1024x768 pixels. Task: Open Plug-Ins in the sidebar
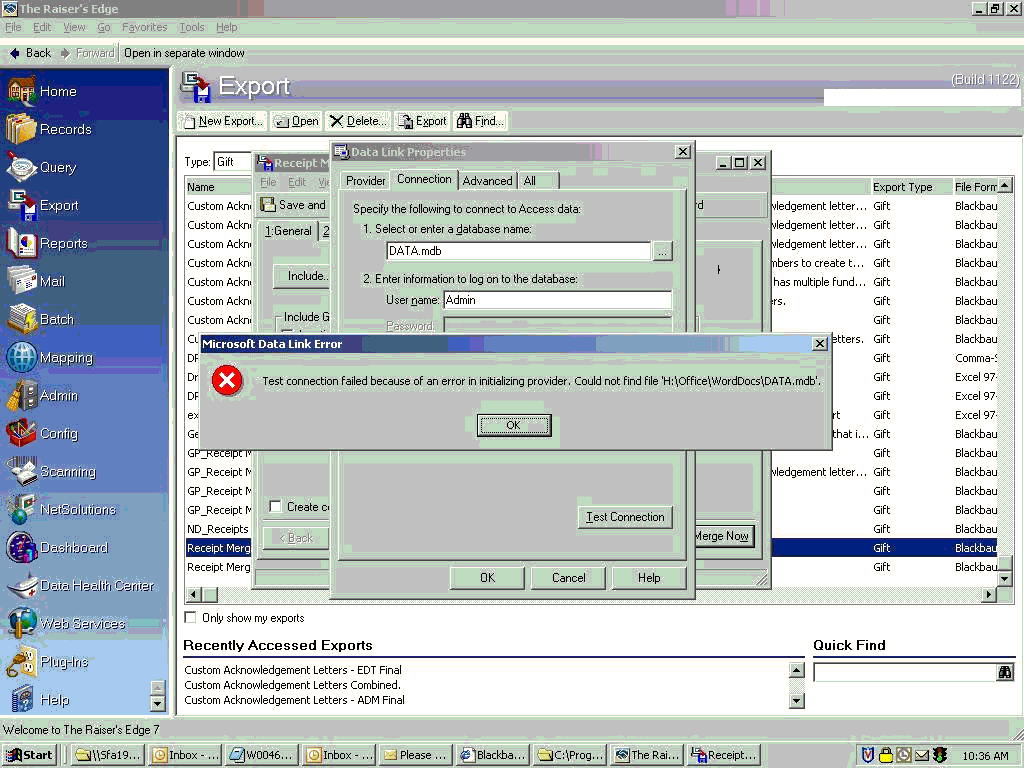pos(47,662)
